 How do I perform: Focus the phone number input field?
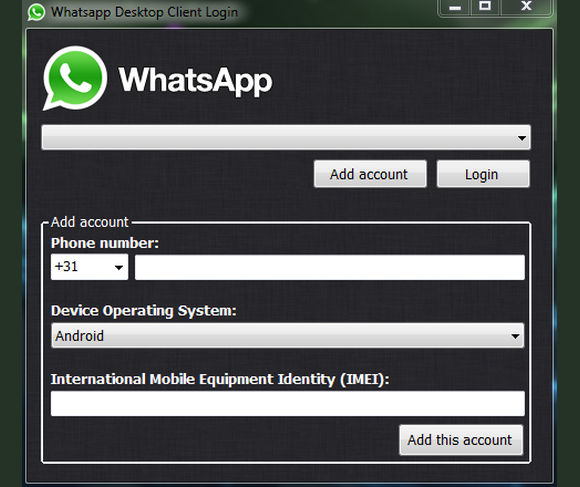[330, 267]
